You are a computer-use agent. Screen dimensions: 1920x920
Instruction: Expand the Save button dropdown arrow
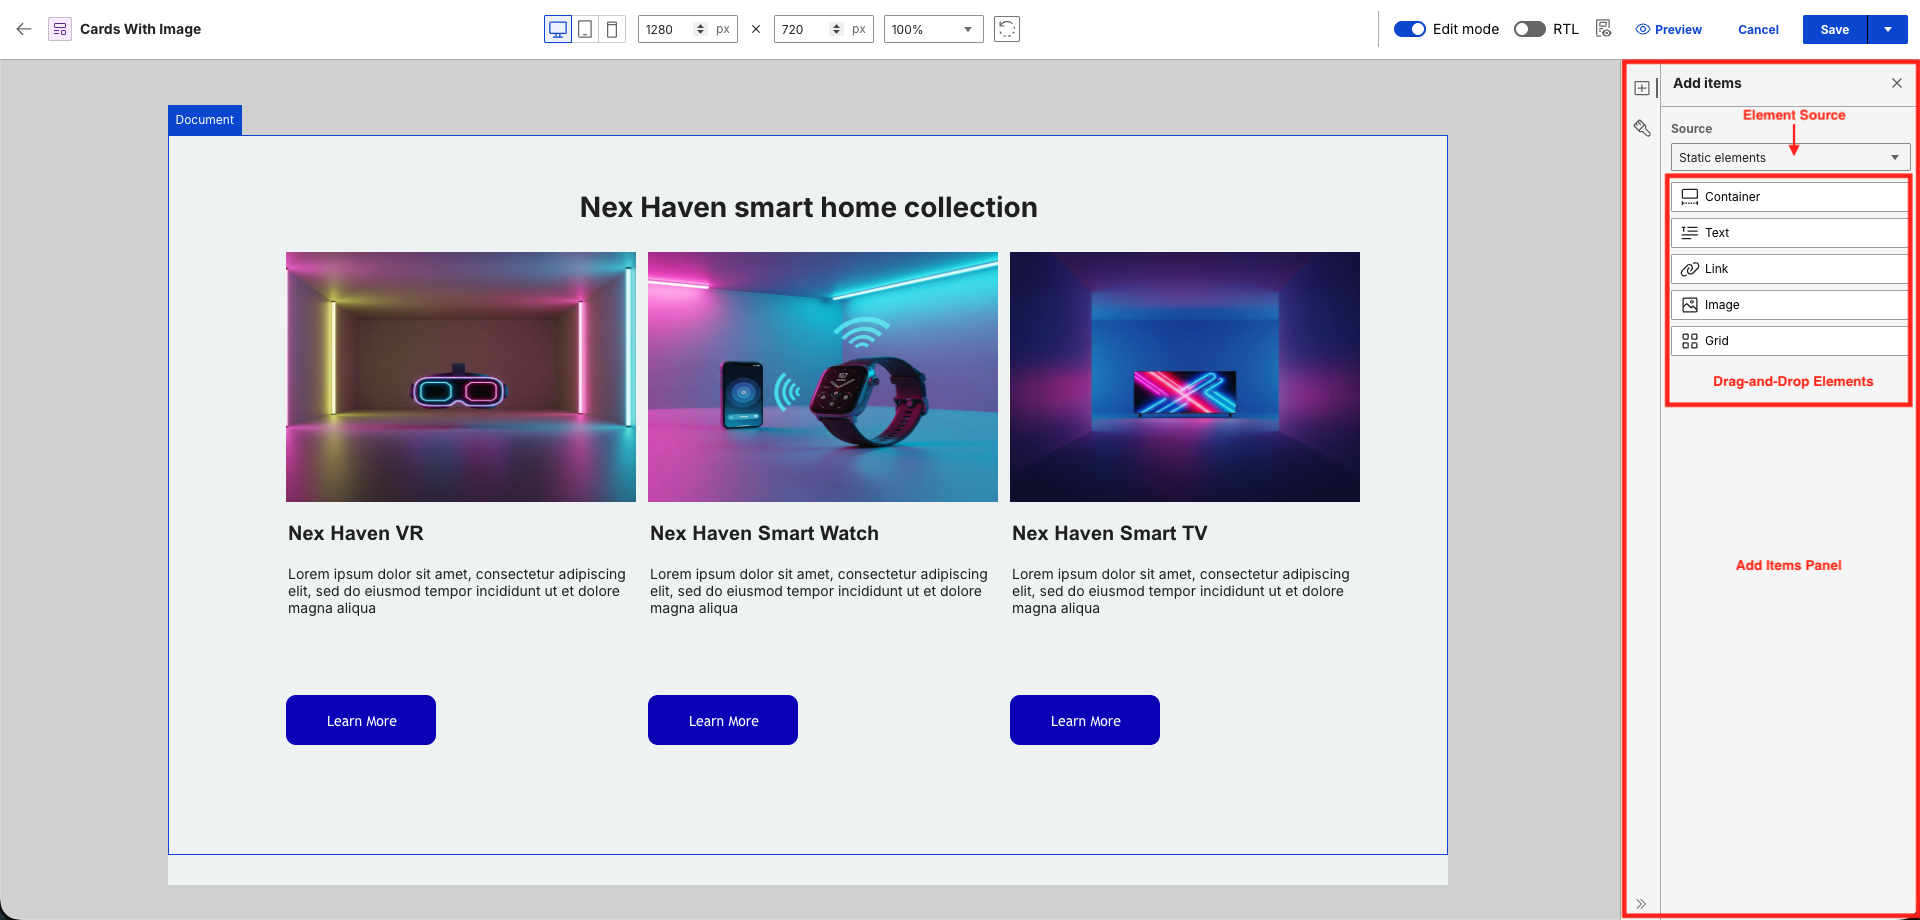tap(1888, 29)
